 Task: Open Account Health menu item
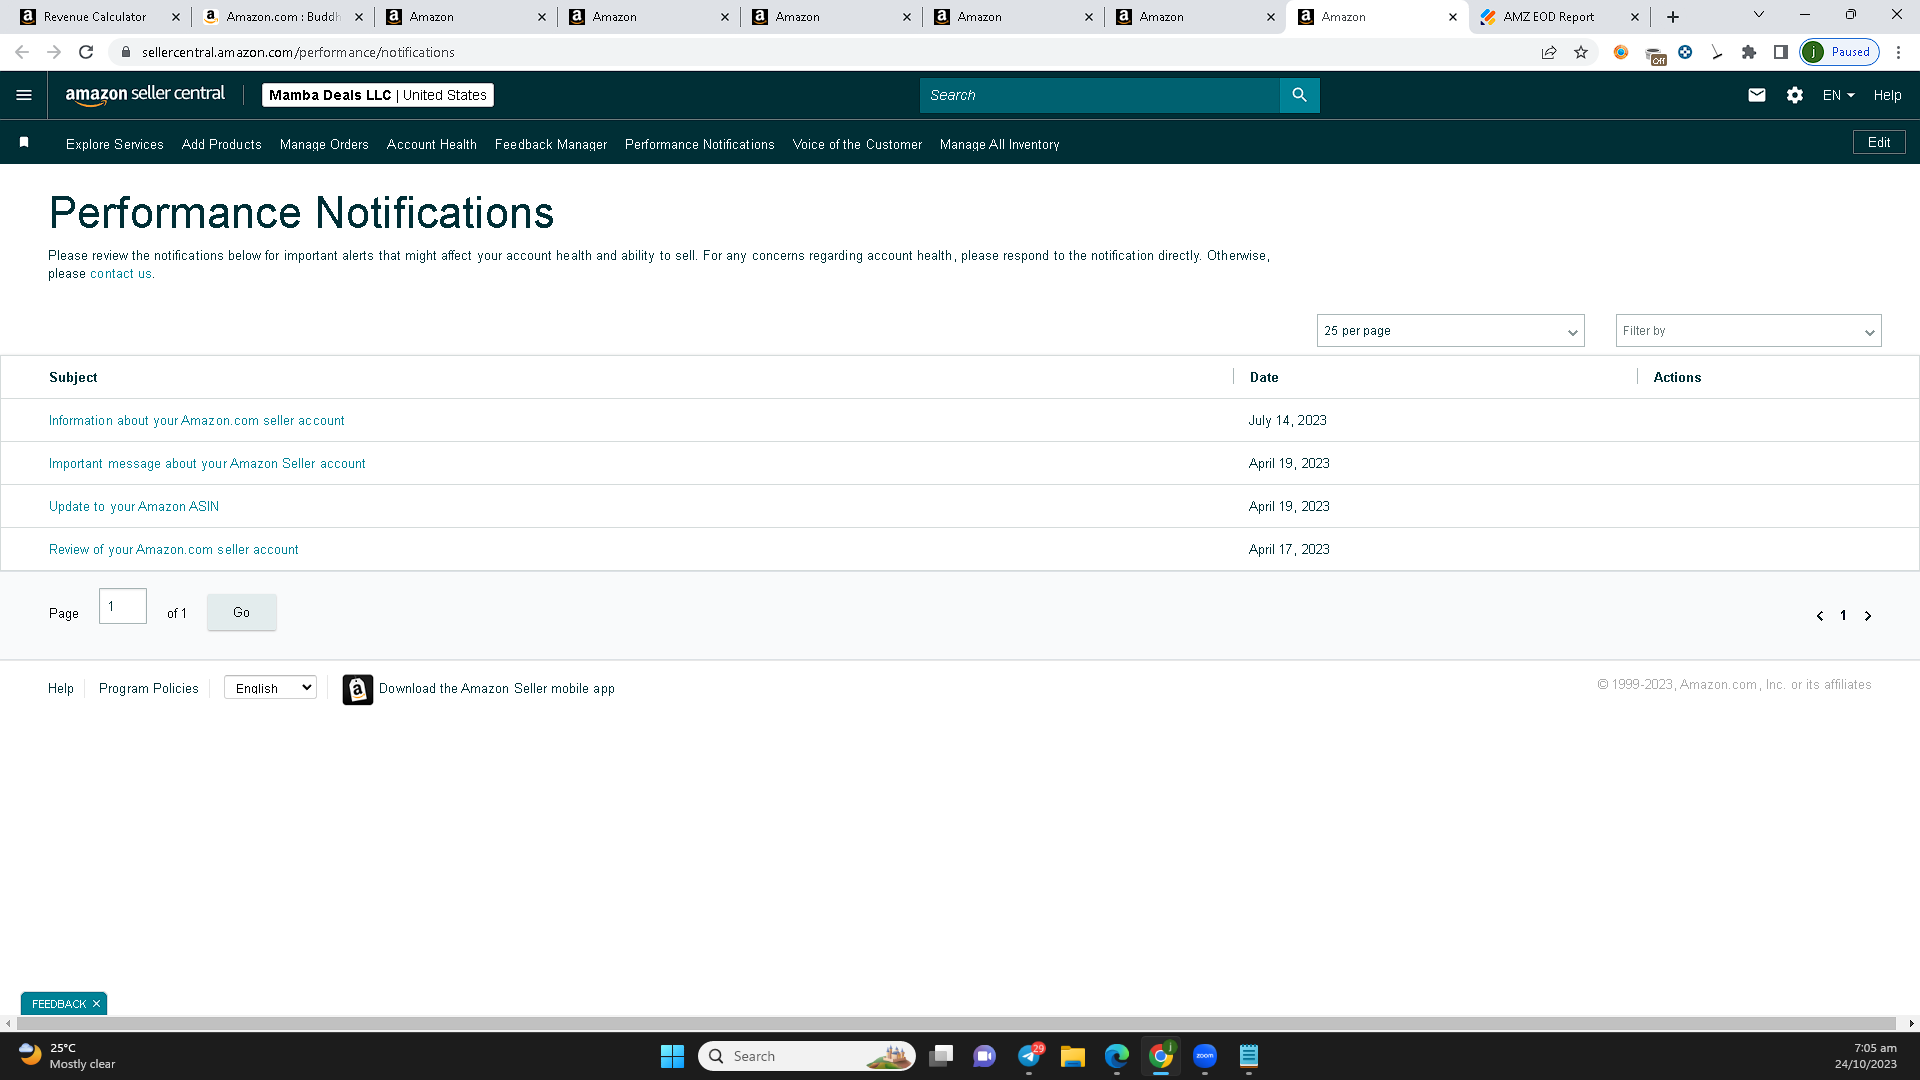pos(432,144)
